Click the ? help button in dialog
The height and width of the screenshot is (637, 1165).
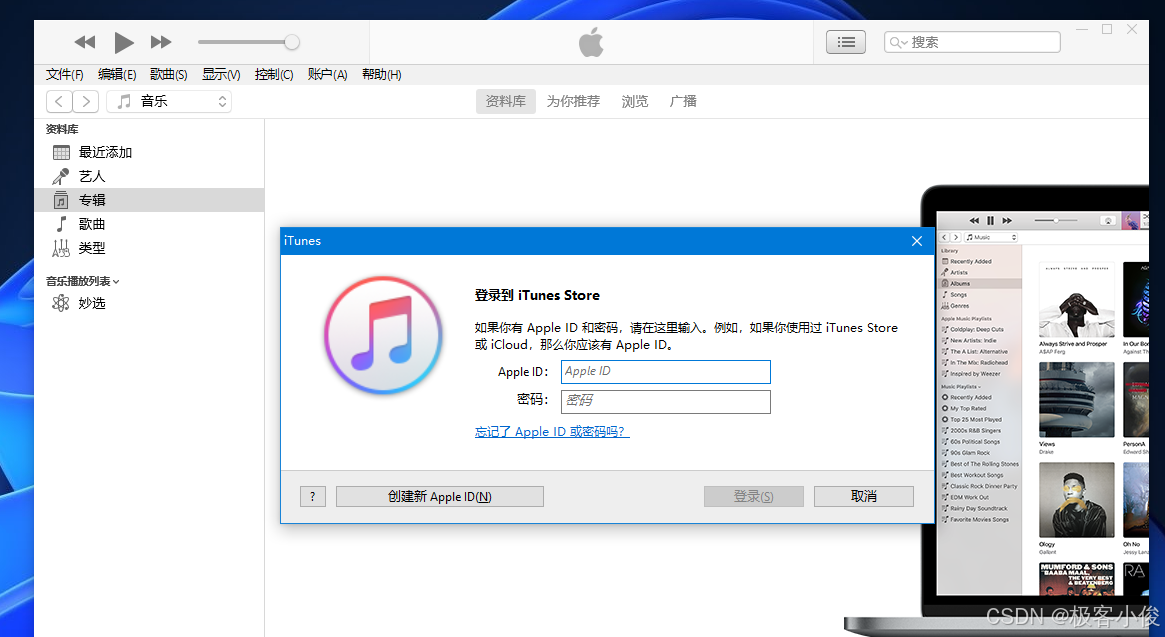313,497
